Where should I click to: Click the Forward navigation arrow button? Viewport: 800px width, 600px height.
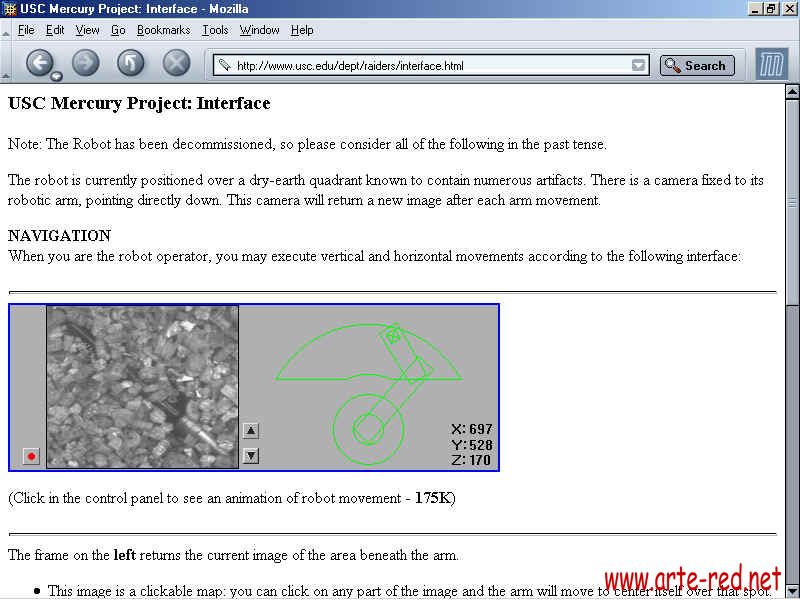pyautogui.click(x=86, y=63)
